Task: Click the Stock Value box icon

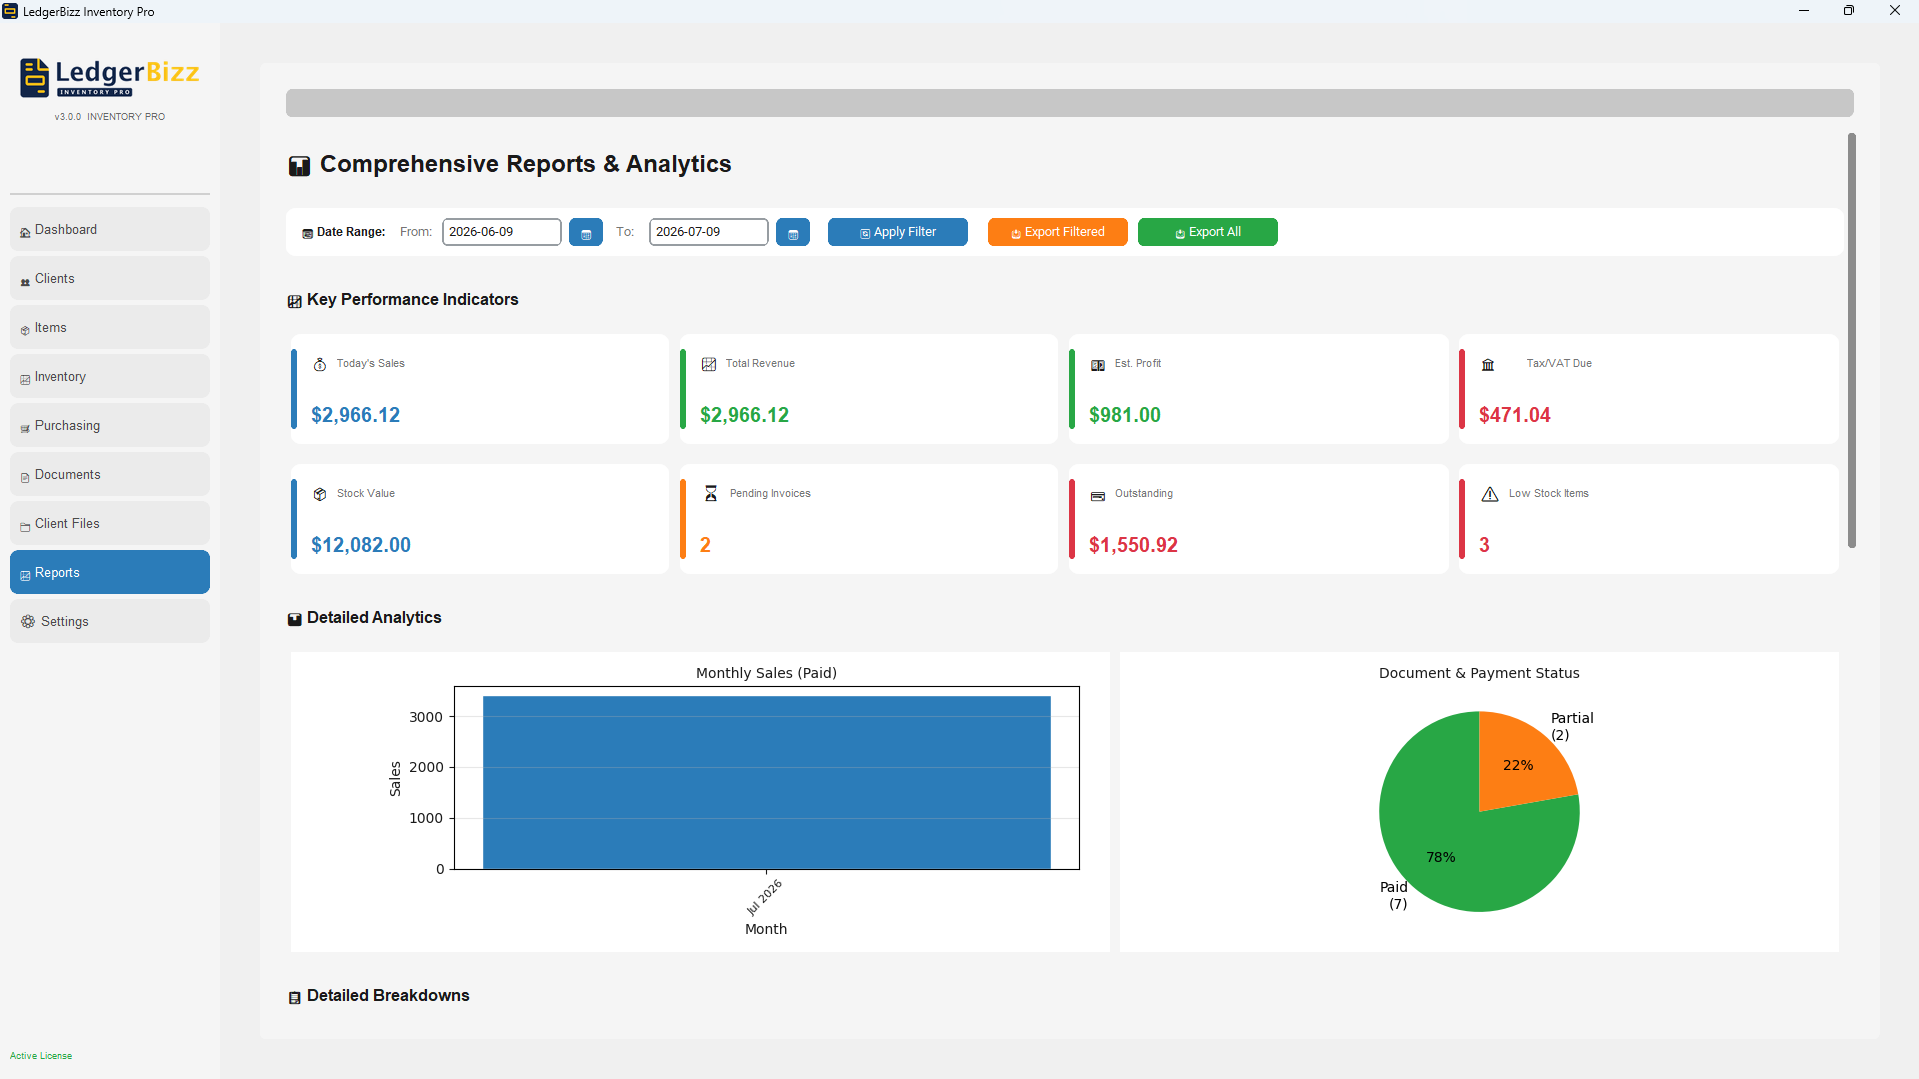Action: tap(320, 495)
